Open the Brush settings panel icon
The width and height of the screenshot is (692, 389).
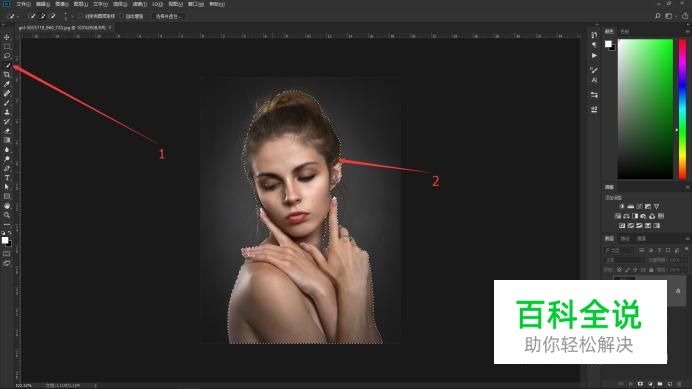(594, 70)
